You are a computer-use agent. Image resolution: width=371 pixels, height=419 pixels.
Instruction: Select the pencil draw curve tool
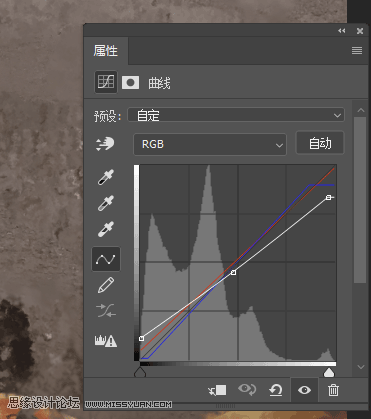click(x=106, y=285)
